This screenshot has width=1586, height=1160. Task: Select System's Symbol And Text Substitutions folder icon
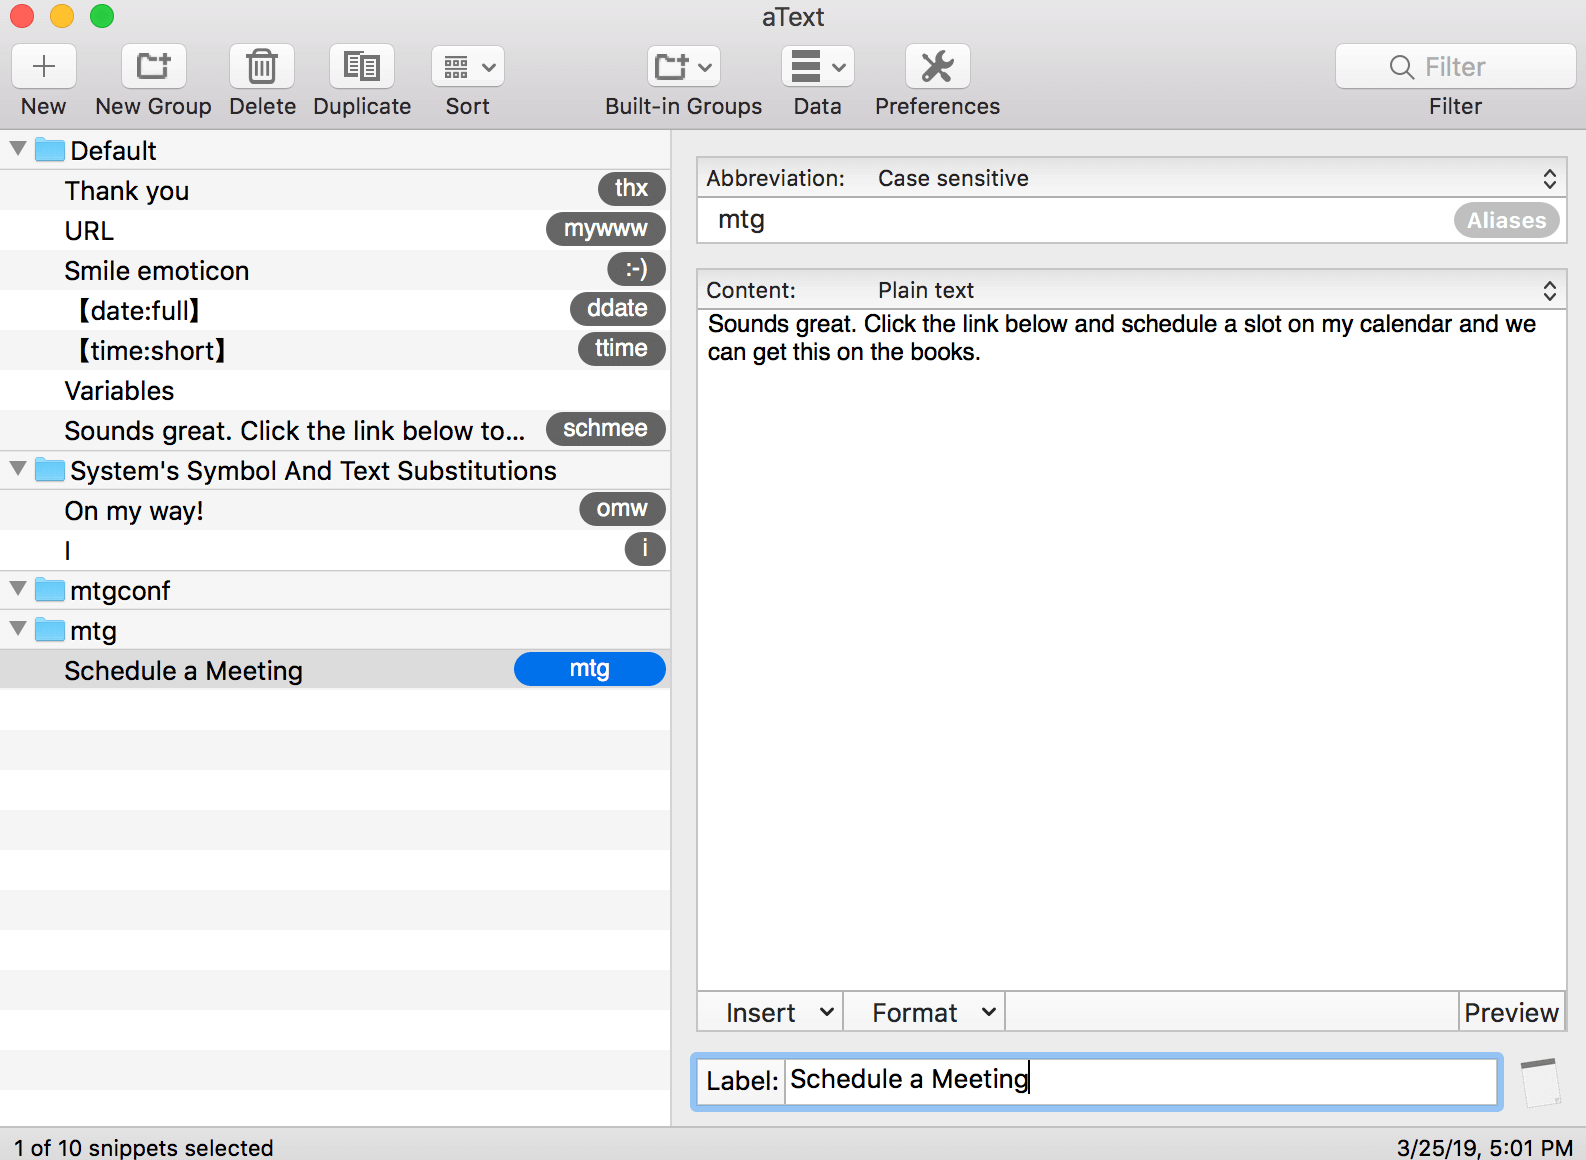coord(50,470)
